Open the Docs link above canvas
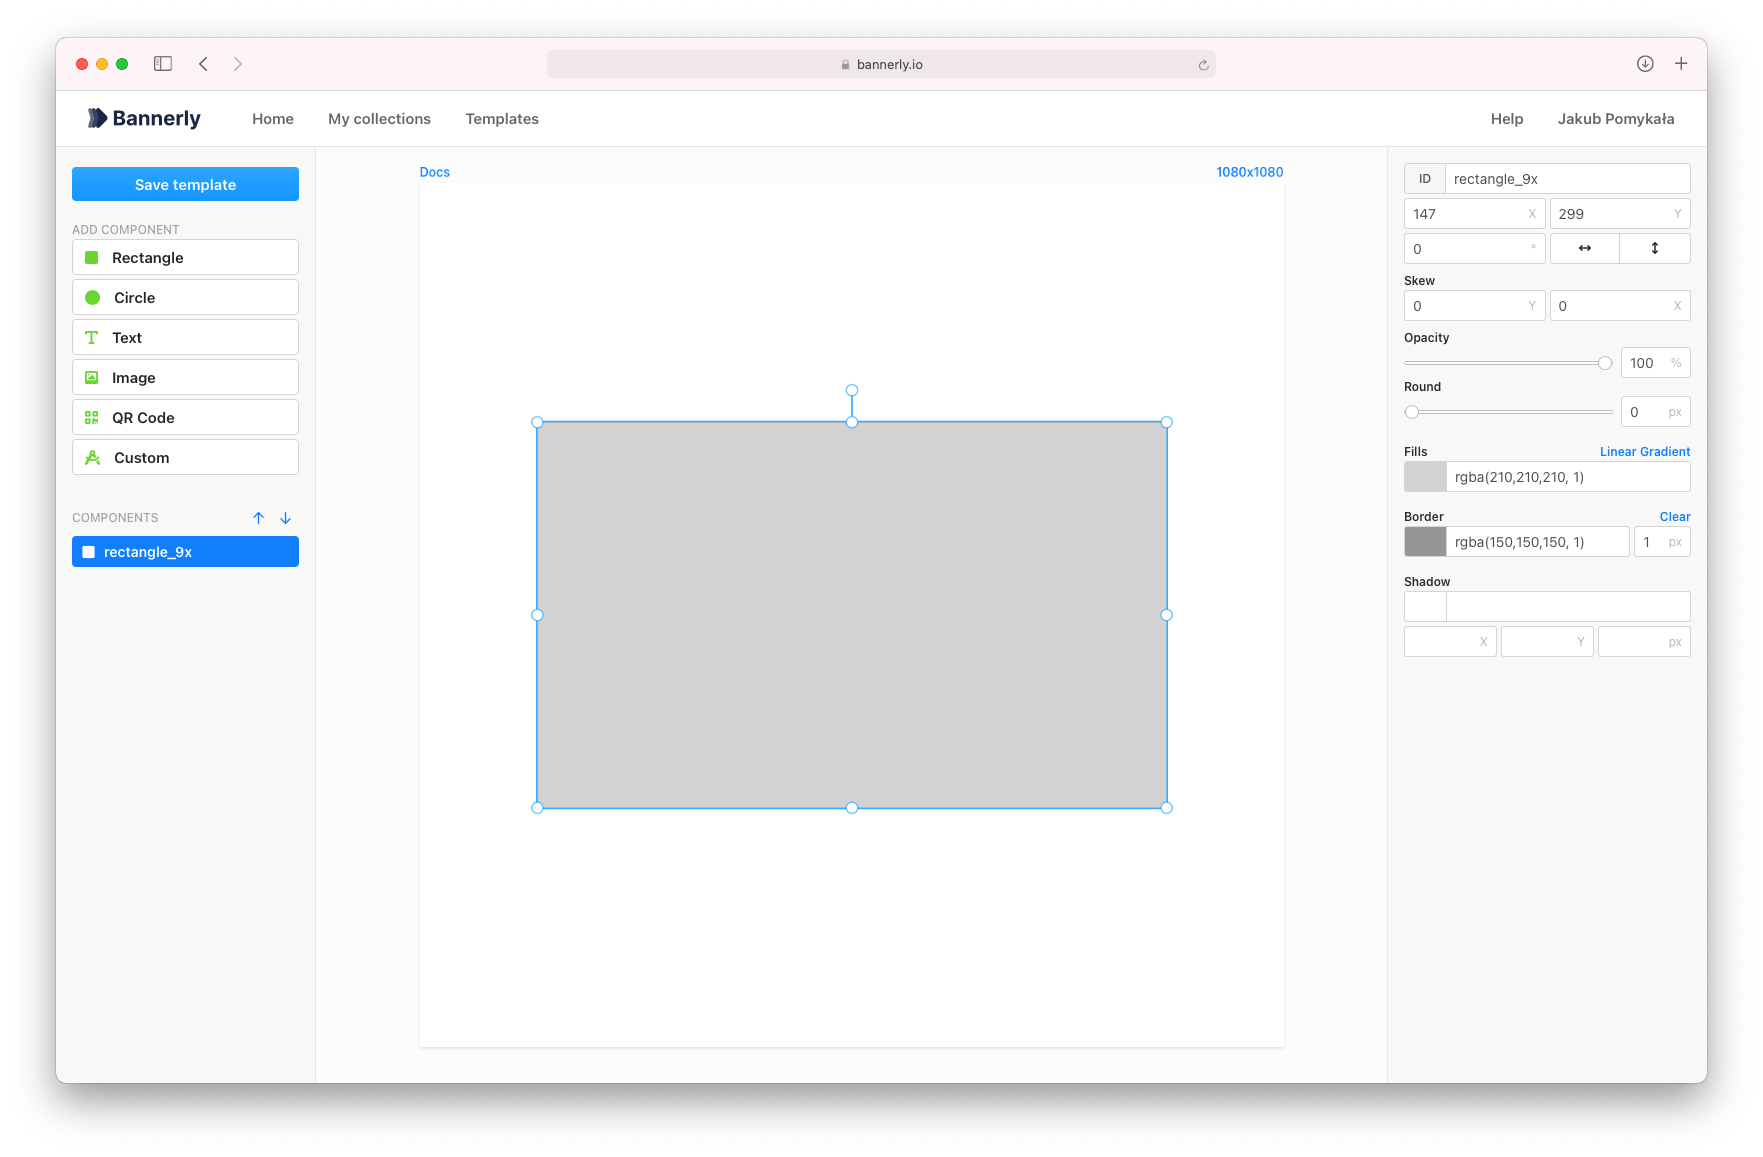Screen dimensions: 1763x1157 (x=435, y=172)
